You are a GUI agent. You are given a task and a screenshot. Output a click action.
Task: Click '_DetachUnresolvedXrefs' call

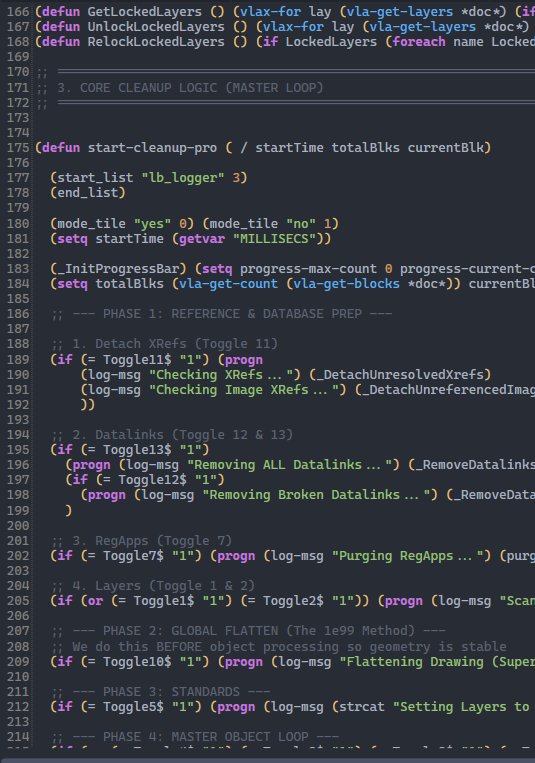coord(400,375)
